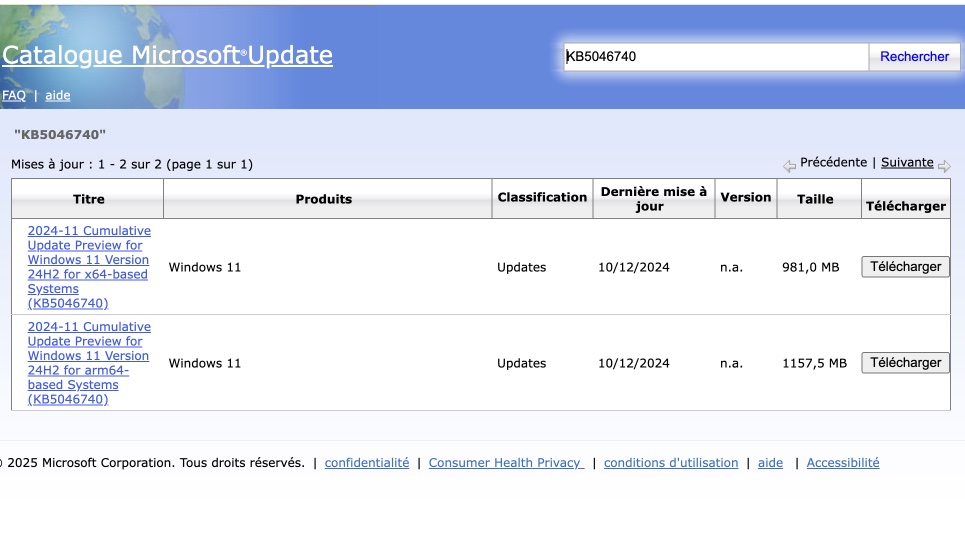Screen dimensions: 965x547
Task: Open the FAQ link in the header
Action: click(x=14, y=95)
